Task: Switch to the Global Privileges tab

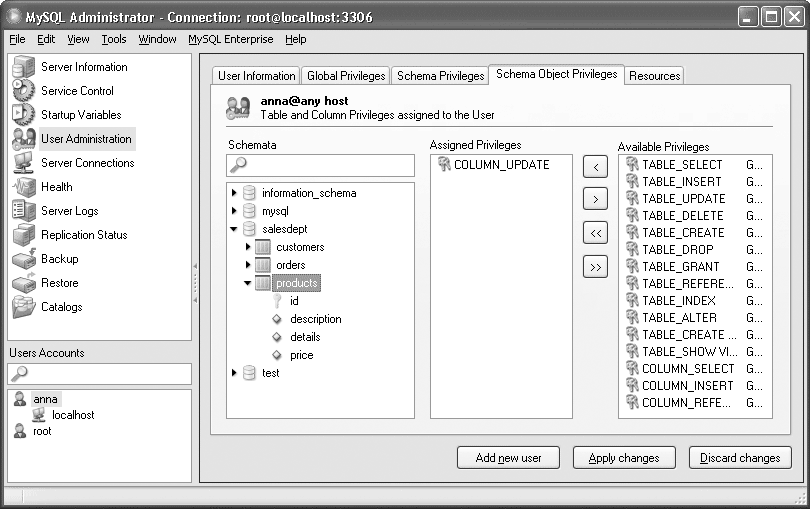Action: click(x=345, y=76)
